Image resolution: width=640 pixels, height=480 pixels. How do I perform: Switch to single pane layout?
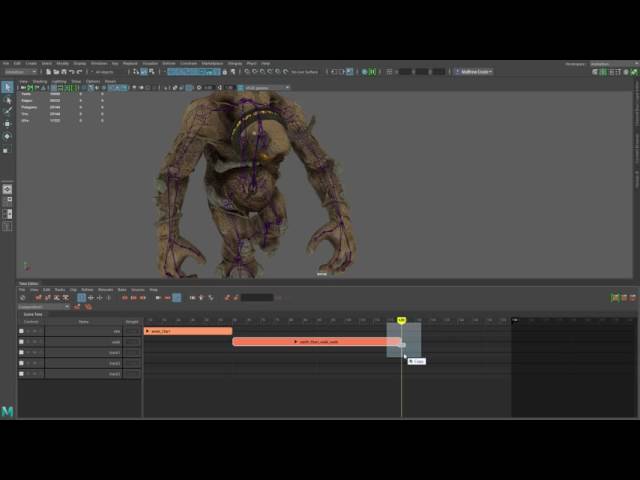click(x=7, y=189)
